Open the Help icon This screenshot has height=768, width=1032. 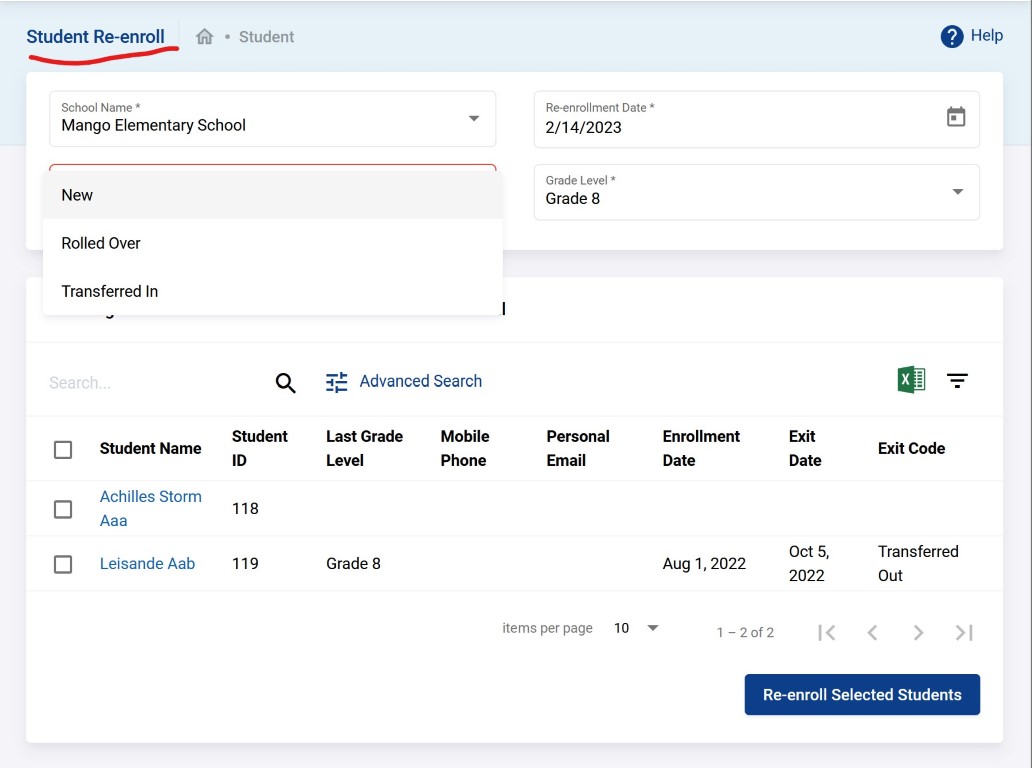click(951, 36)
